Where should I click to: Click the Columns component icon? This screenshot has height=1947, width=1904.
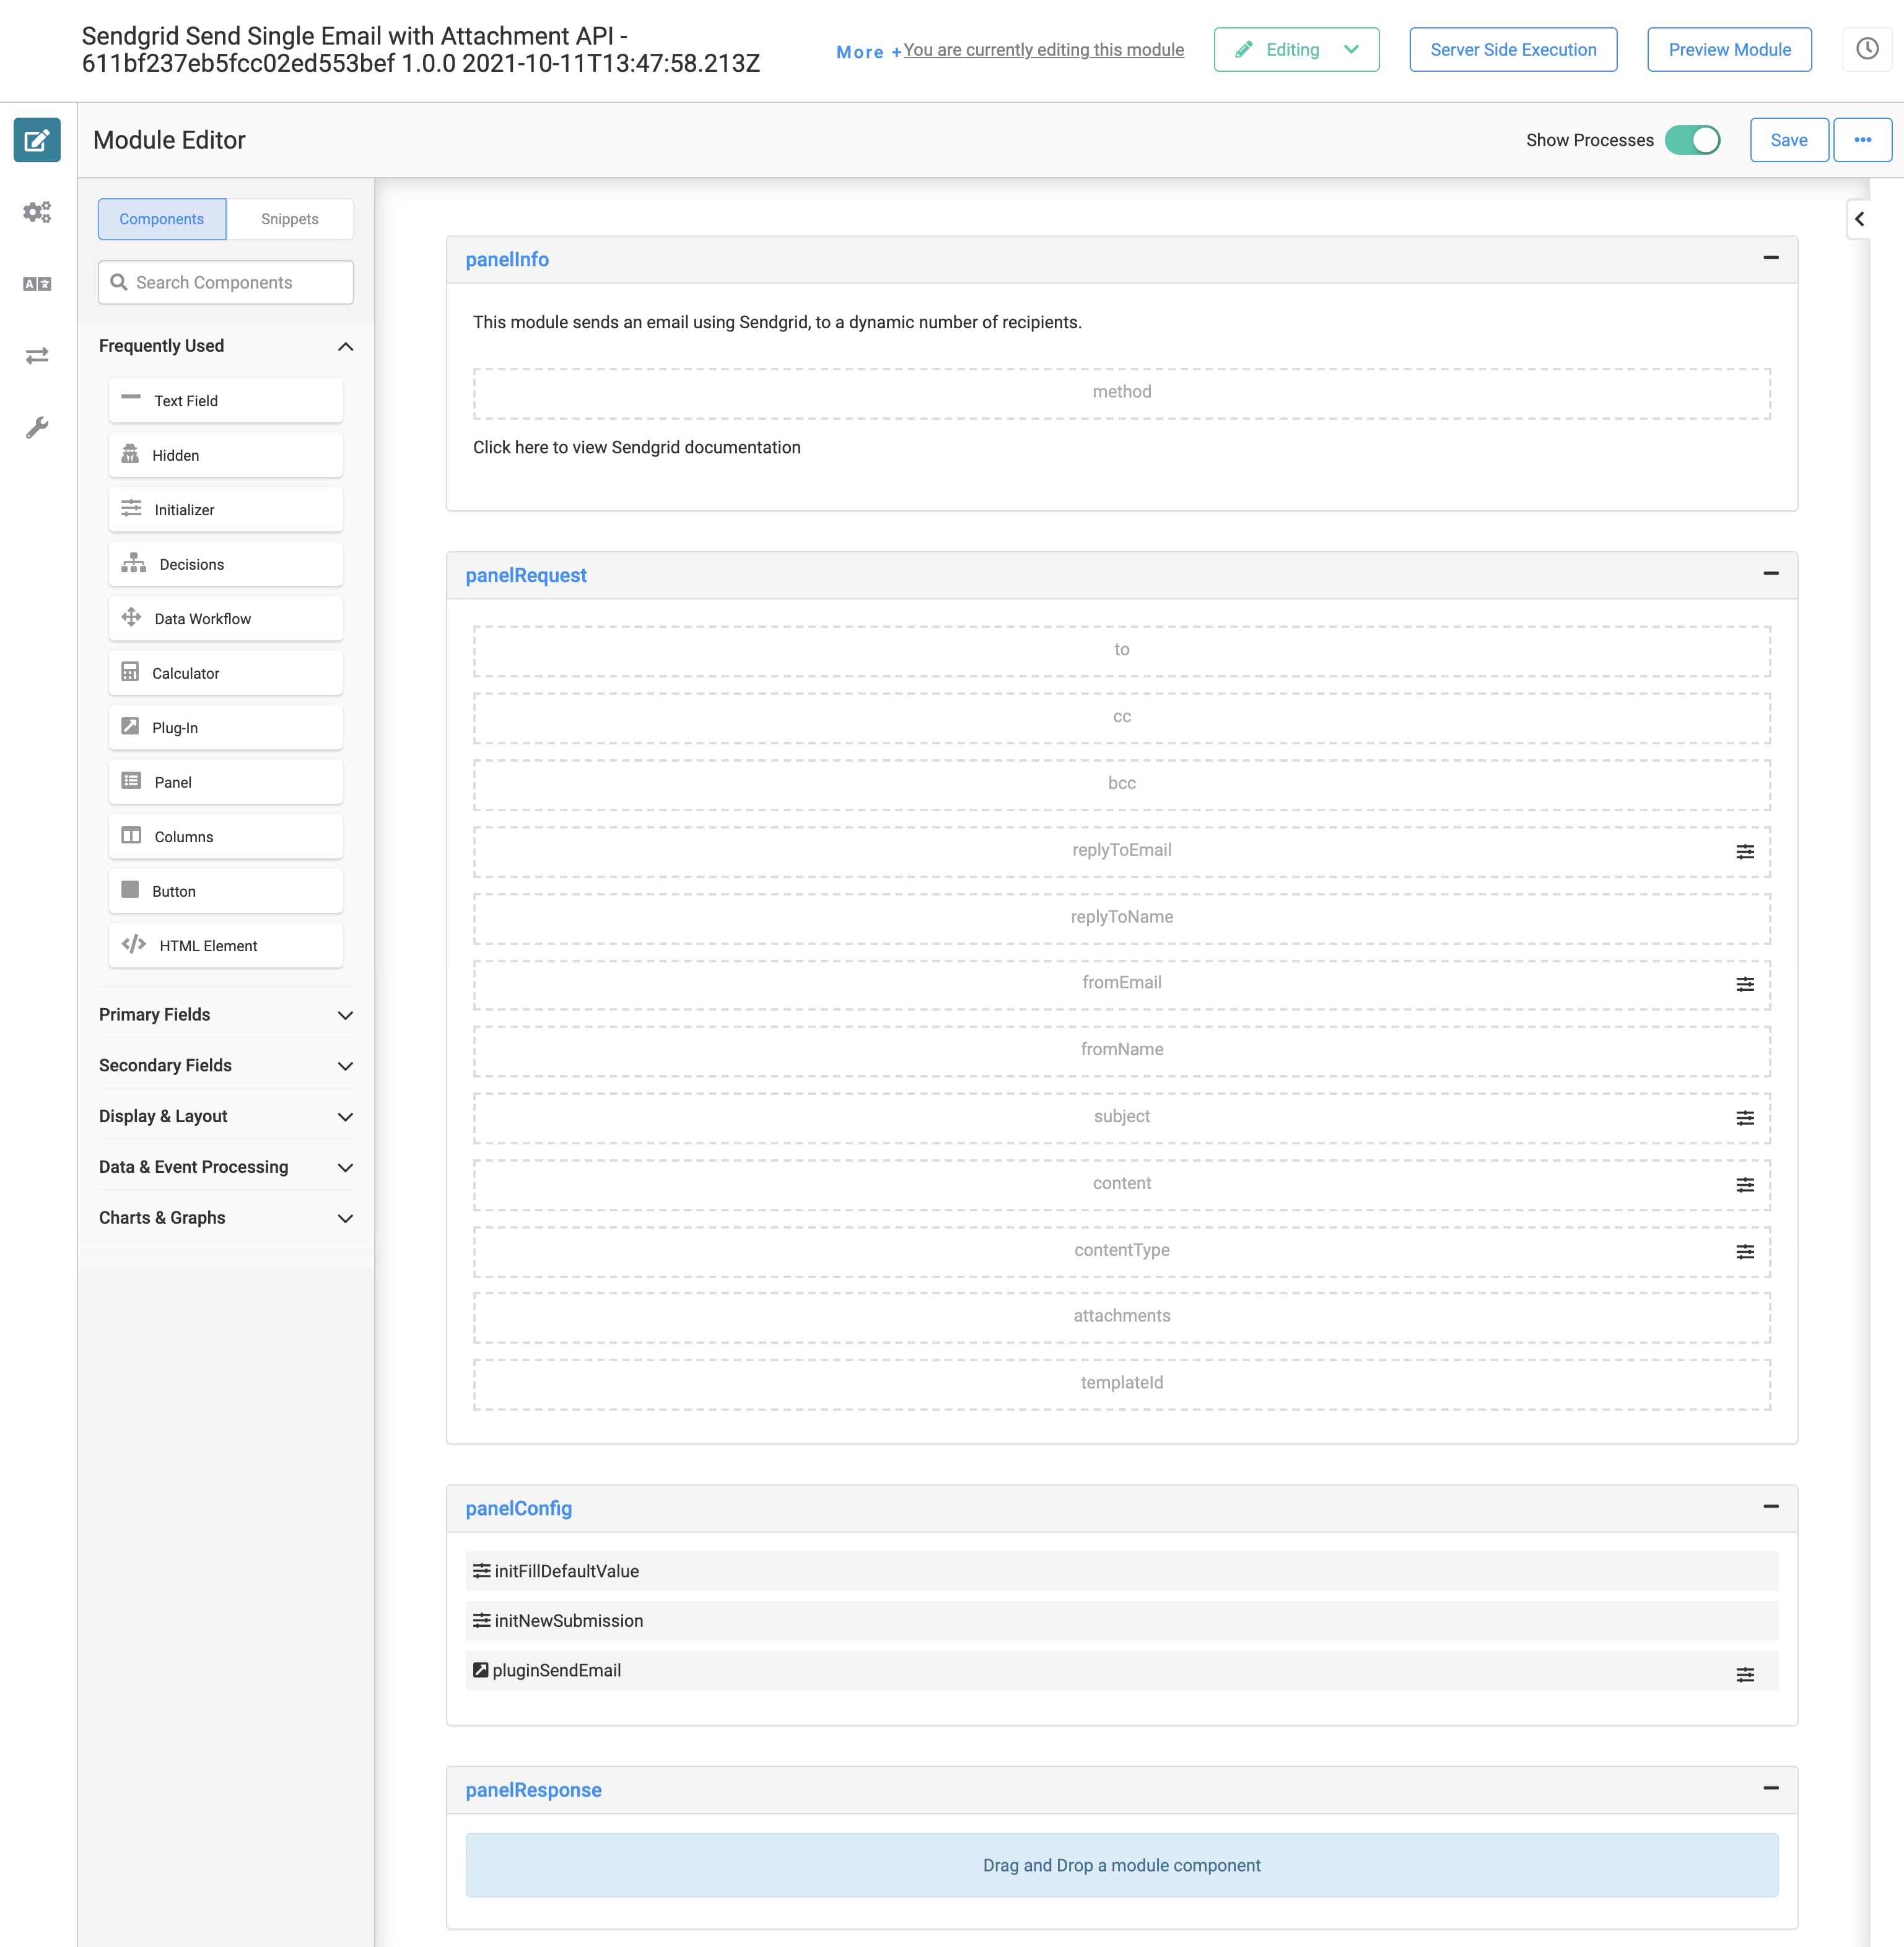point(131,836)
